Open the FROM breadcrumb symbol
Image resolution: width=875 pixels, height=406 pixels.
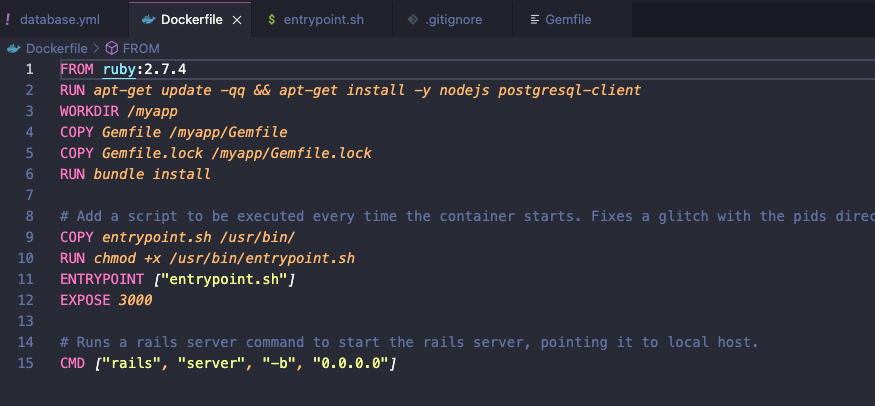pyautogui.click(x=141, y=49)
